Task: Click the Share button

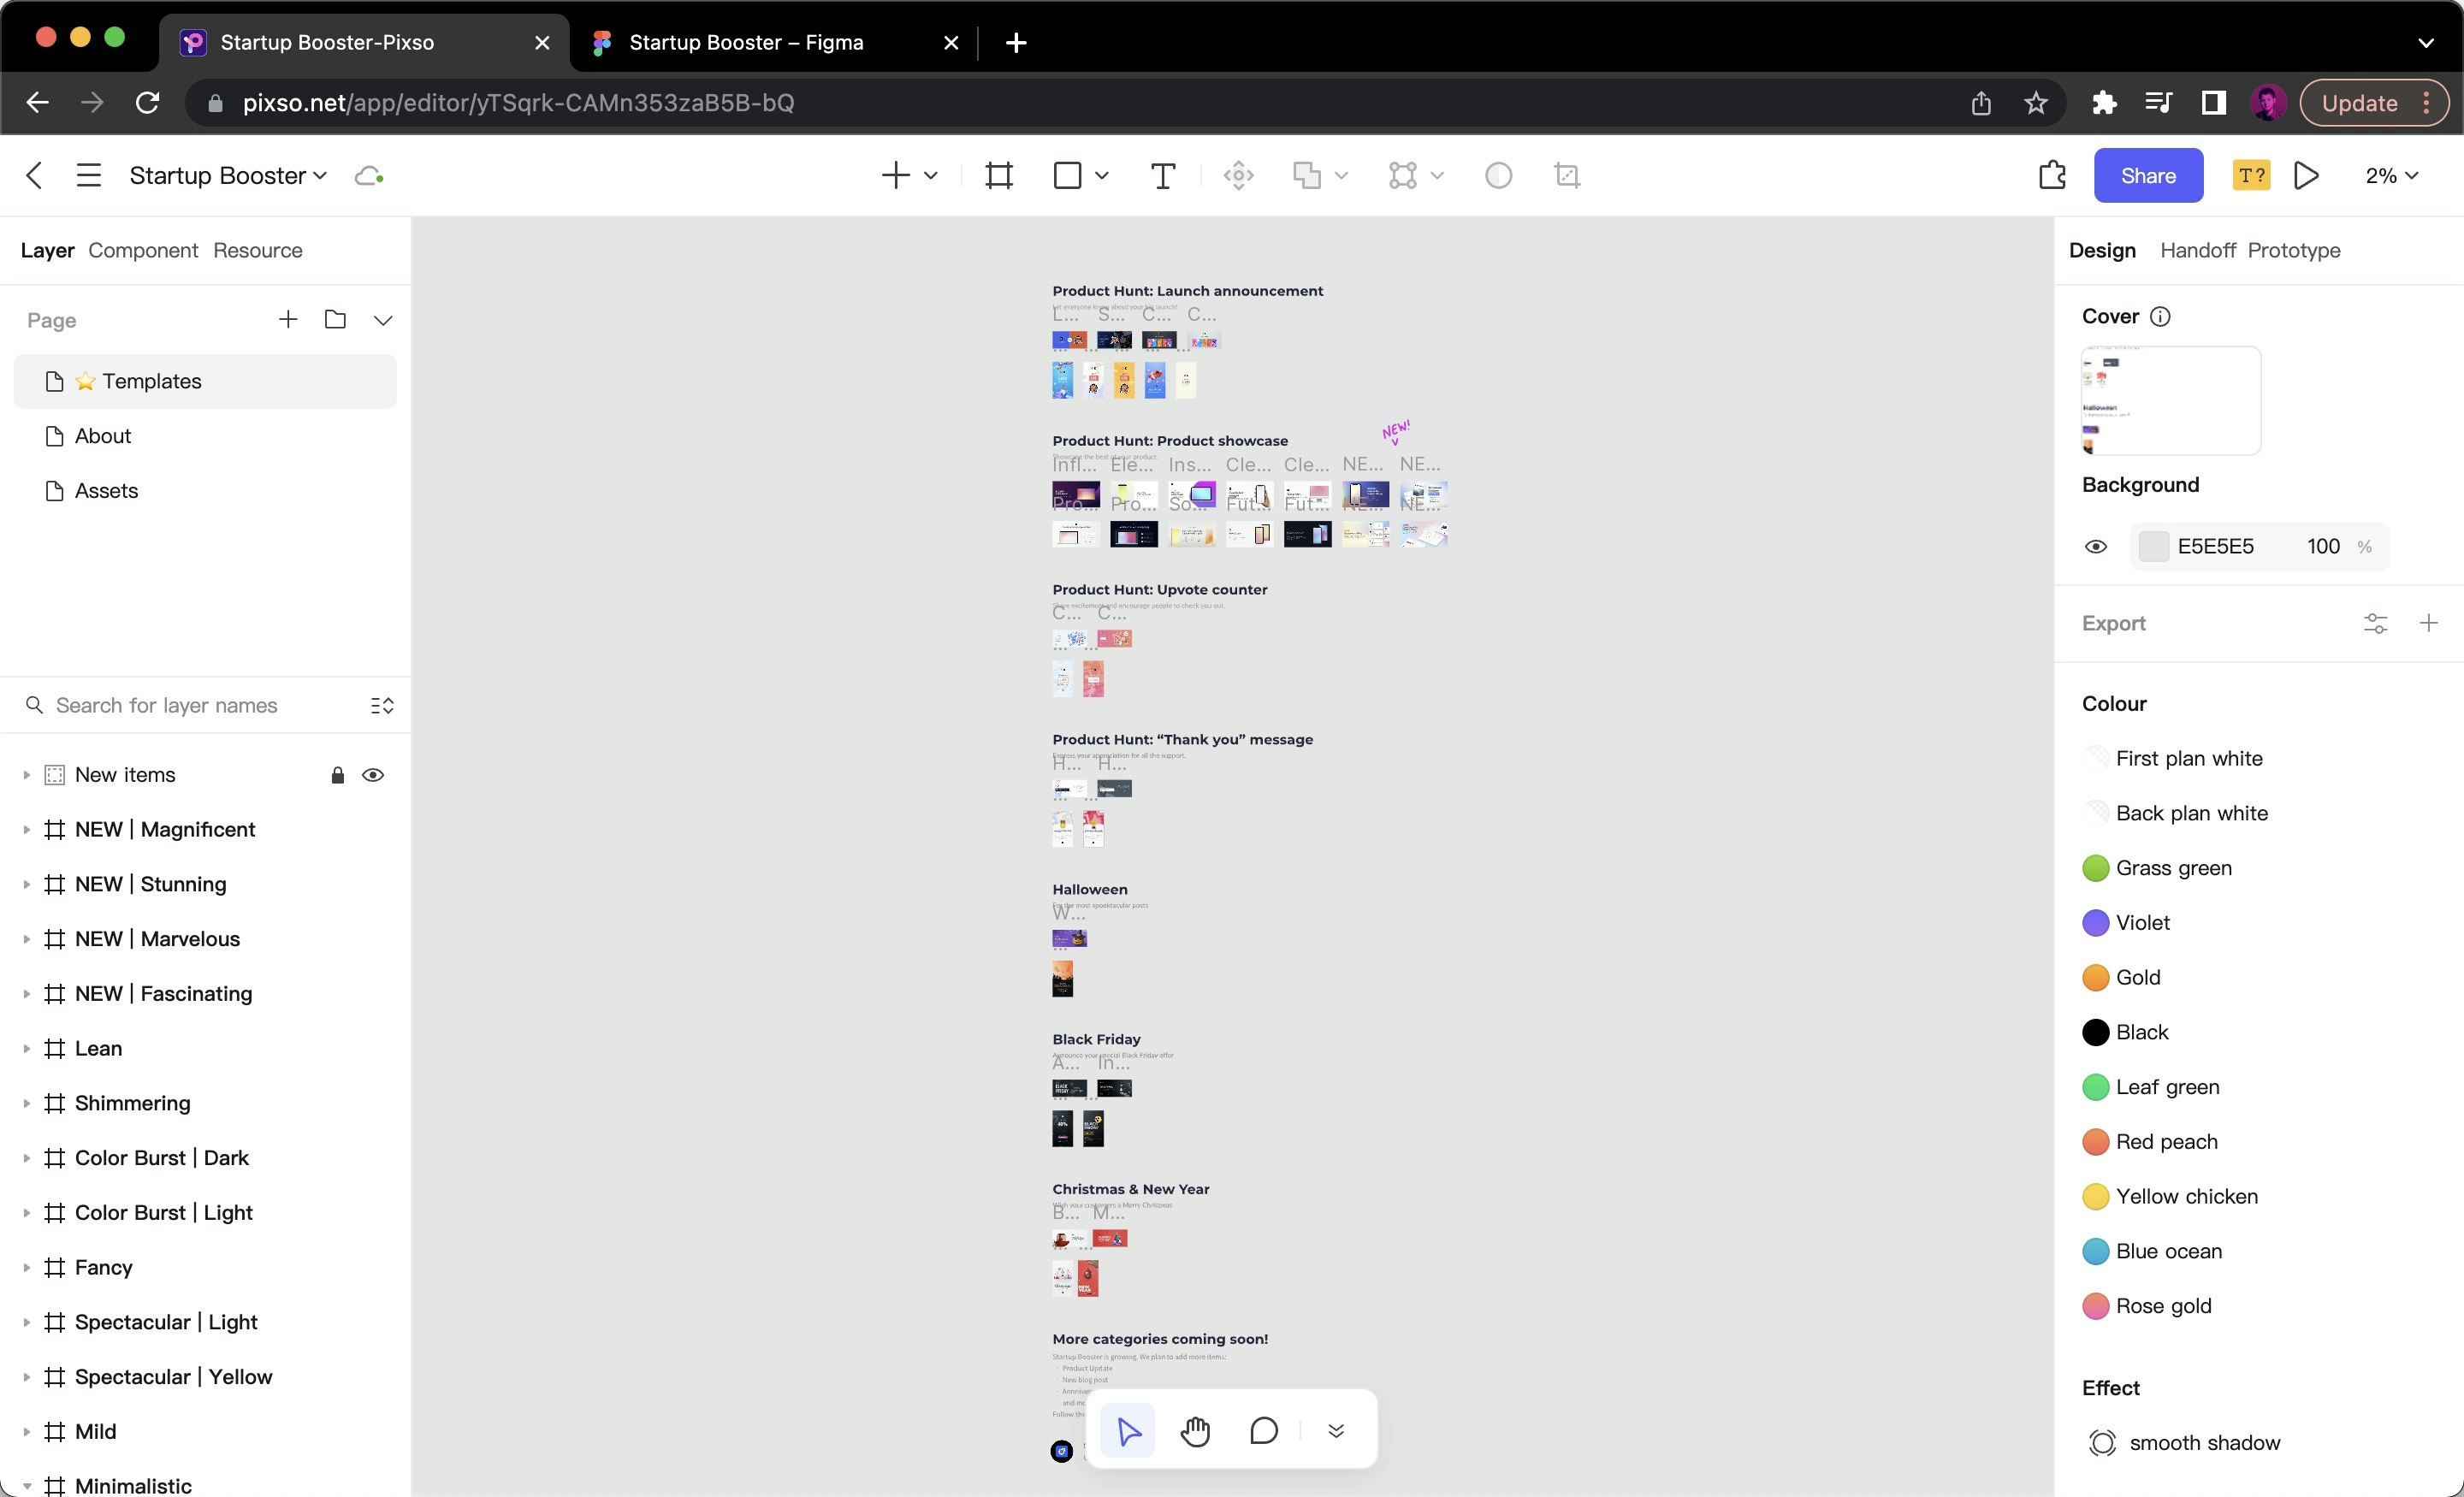Action: [2147, 176]
